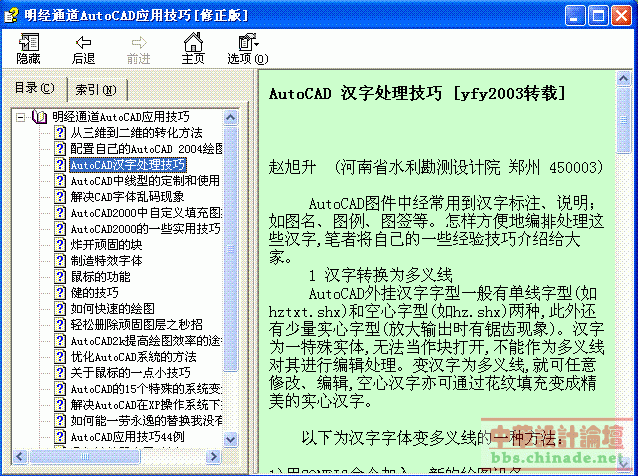
Task: Click the topic icon beside 优化AutoCAD系统的方法
Action: tap(60, 357)
